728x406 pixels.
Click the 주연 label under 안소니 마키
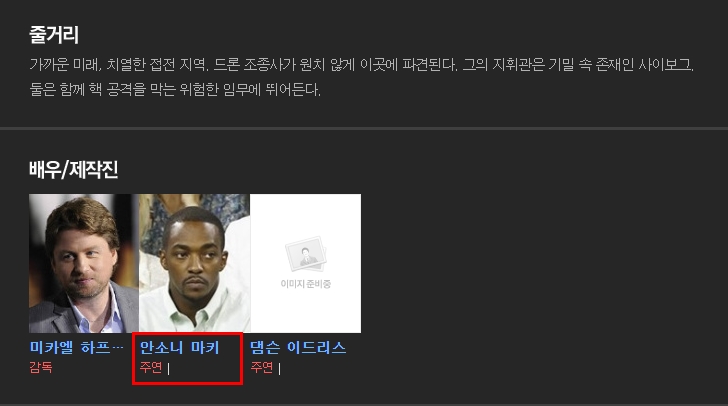coord(151,367)
